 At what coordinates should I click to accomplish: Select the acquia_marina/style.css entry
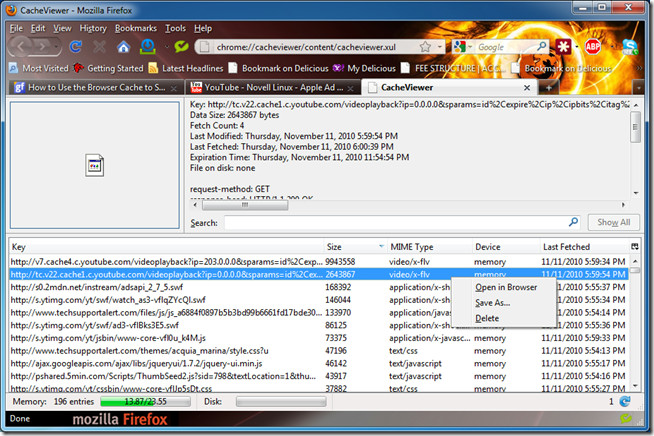tap(319, 350)
